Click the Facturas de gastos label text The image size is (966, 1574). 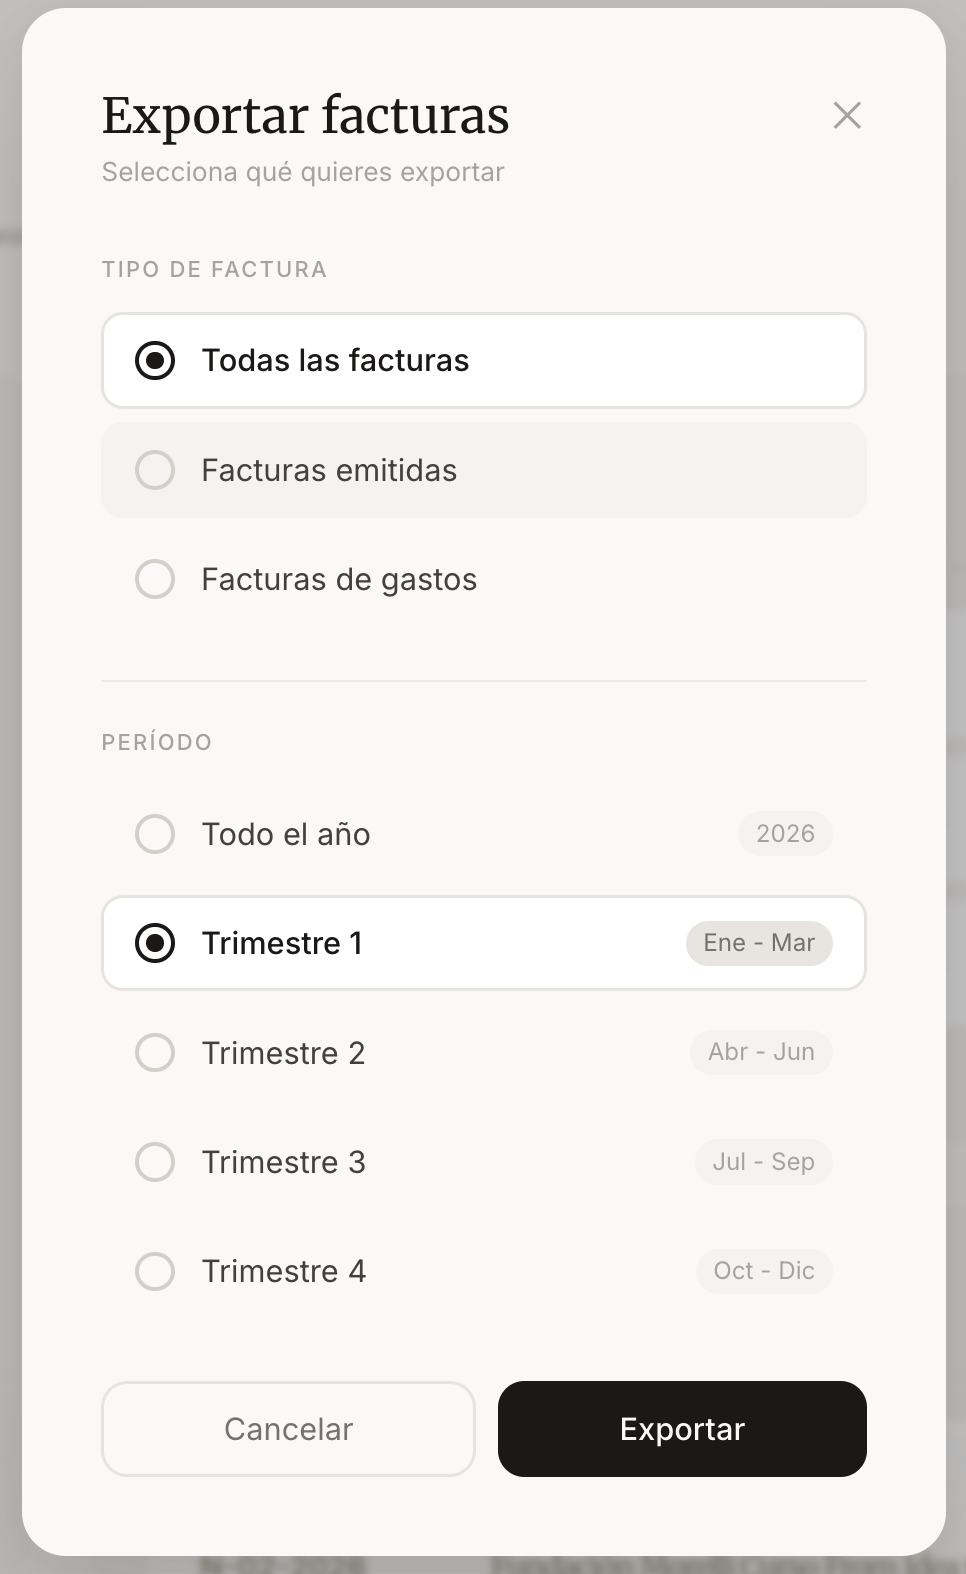pyautogui.click(x=339, y=579)
